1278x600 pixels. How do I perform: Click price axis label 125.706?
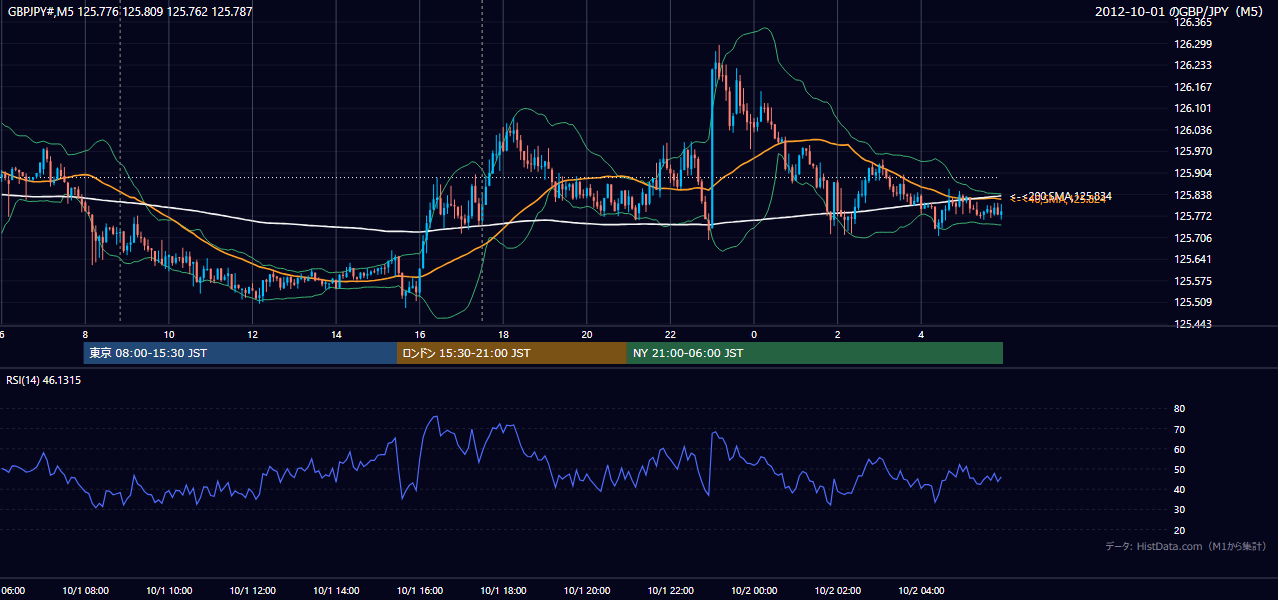1192,238
